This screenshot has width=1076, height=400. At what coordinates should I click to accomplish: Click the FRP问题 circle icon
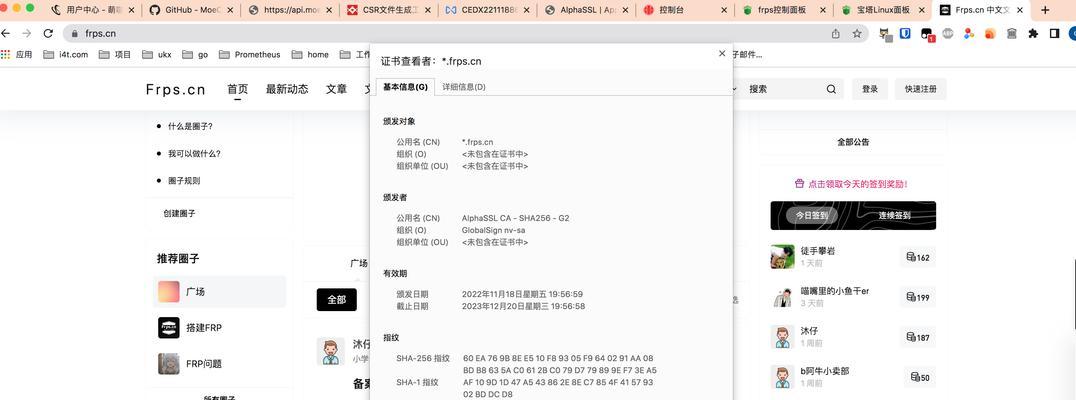[x=169, y=363]
